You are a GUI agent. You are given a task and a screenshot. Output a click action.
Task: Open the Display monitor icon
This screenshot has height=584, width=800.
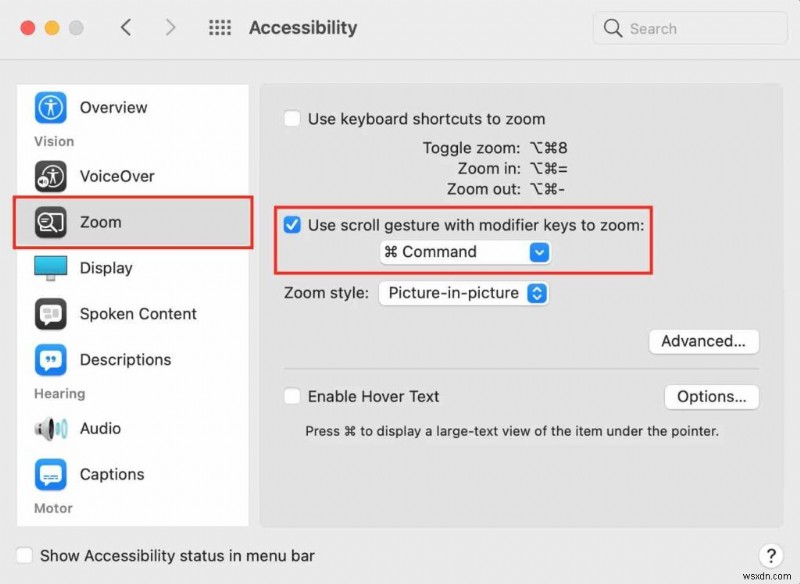pos(50,268)
